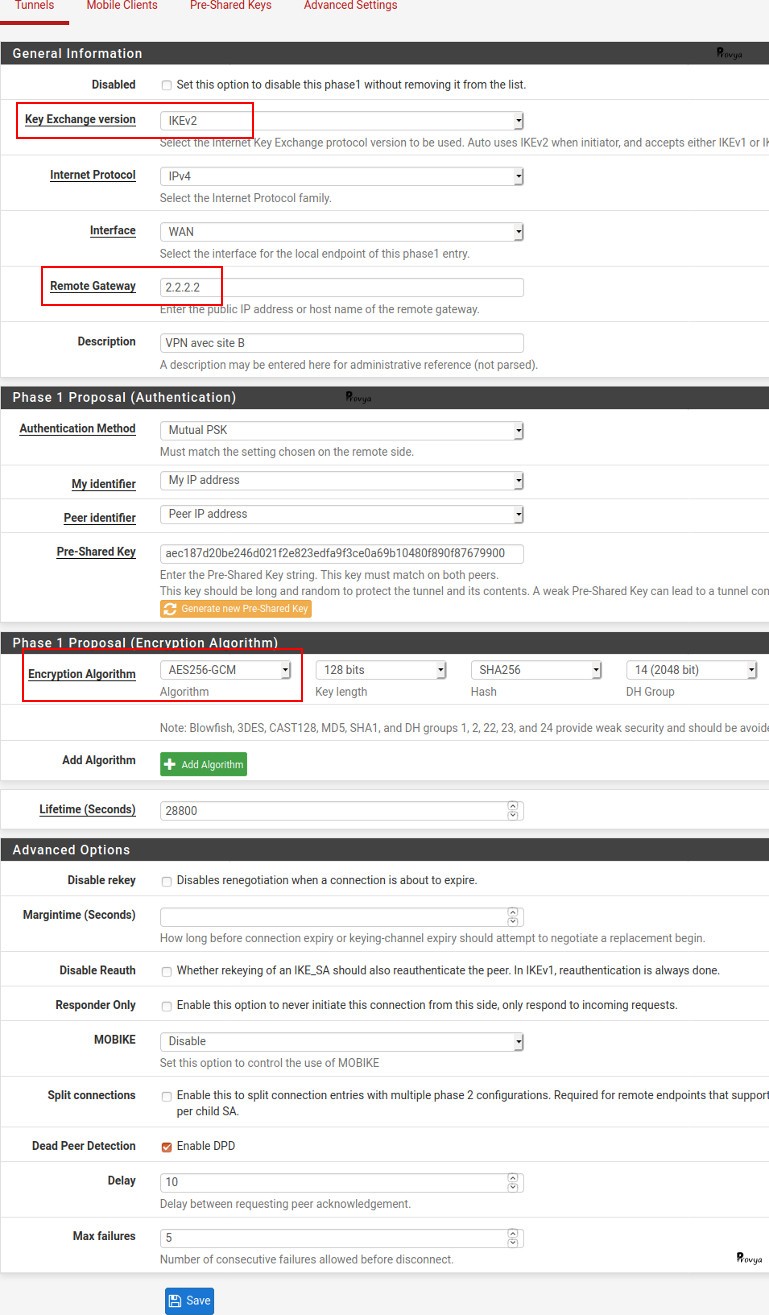Open the Key length 128 bits dropdown
This screenshot has width=769, height=1315.
381,670
